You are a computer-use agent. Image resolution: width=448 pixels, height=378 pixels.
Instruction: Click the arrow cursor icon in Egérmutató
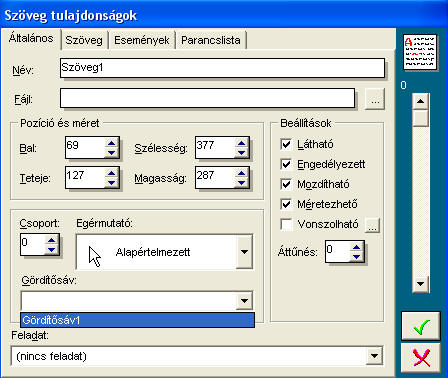(95, 256)
